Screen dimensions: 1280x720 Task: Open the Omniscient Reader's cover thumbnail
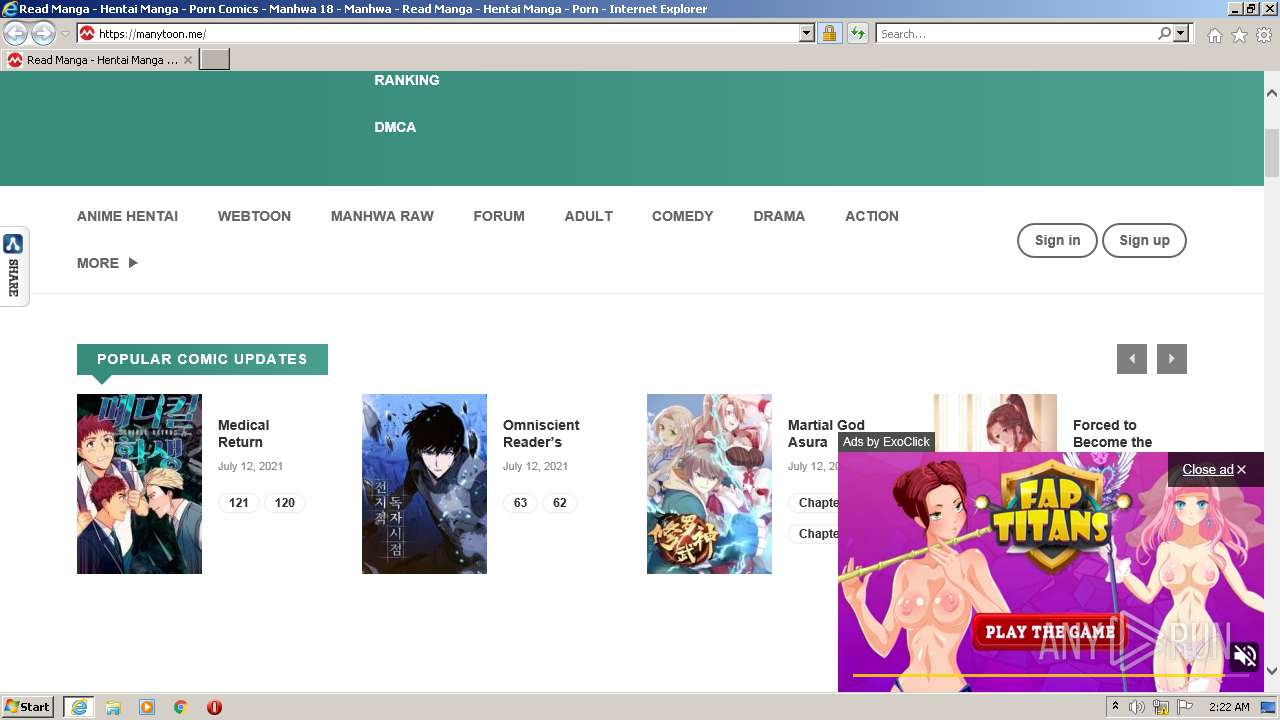tap(424, 484)
